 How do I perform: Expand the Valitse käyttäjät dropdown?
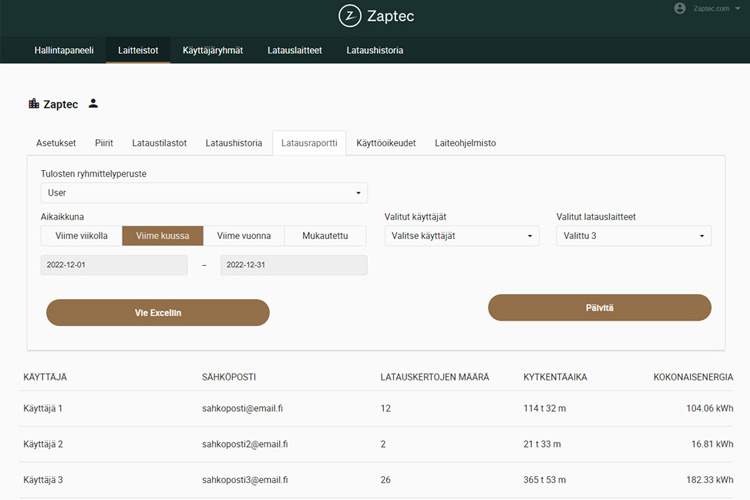tap(461, 236)
